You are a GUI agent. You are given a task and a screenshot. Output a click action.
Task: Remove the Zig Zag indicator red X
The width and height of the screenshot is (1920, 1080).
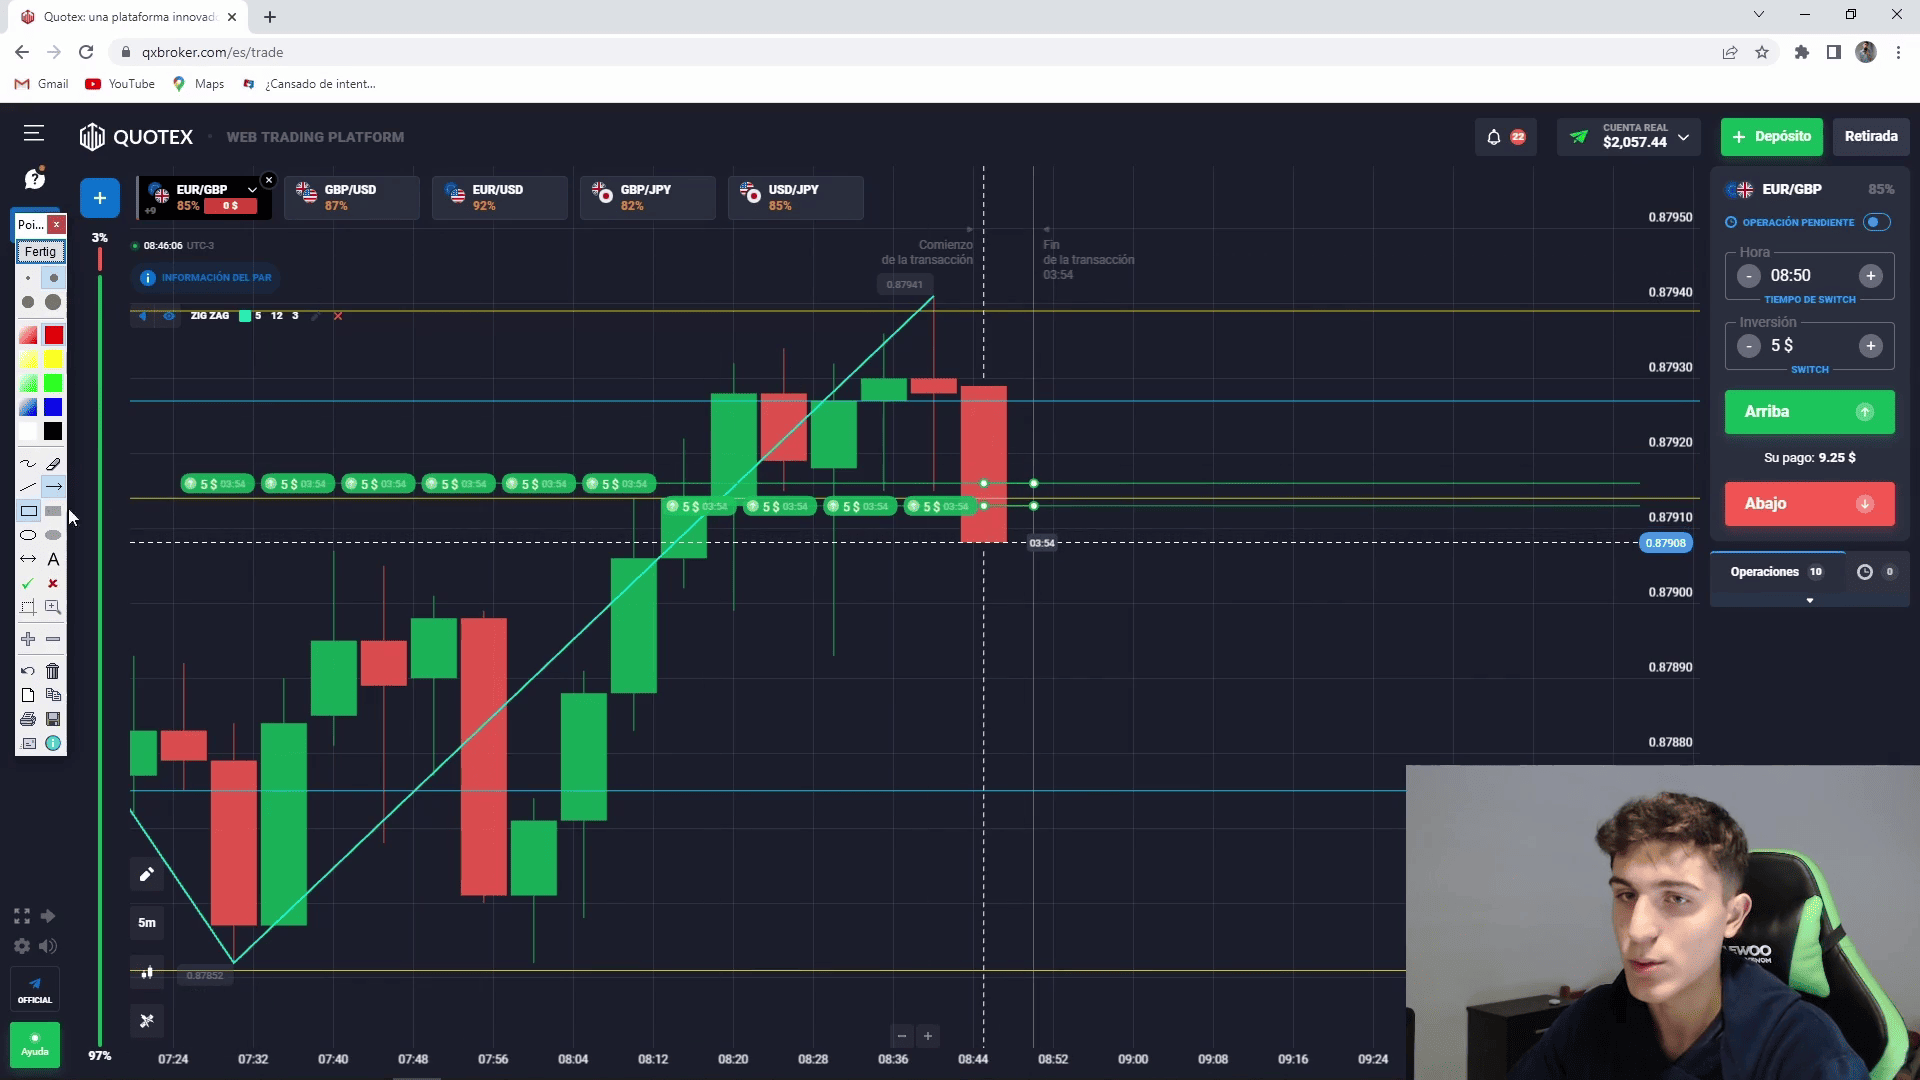click(x=338, y=316)
